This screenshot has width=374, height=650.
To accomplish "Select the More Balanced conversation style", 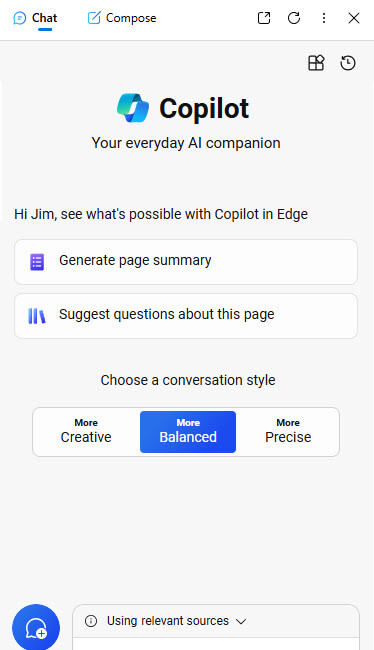I will tap(188, 432).
